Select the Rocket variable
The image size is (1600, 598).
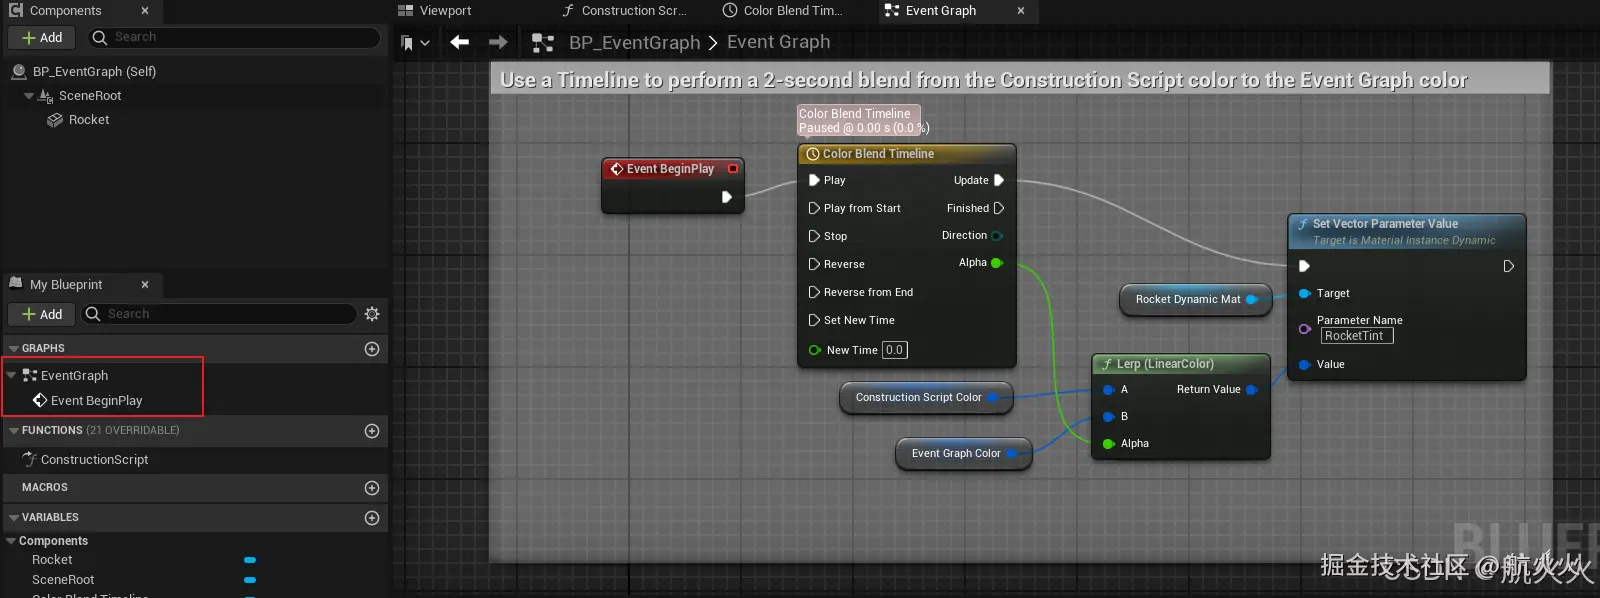pos(52,560)
